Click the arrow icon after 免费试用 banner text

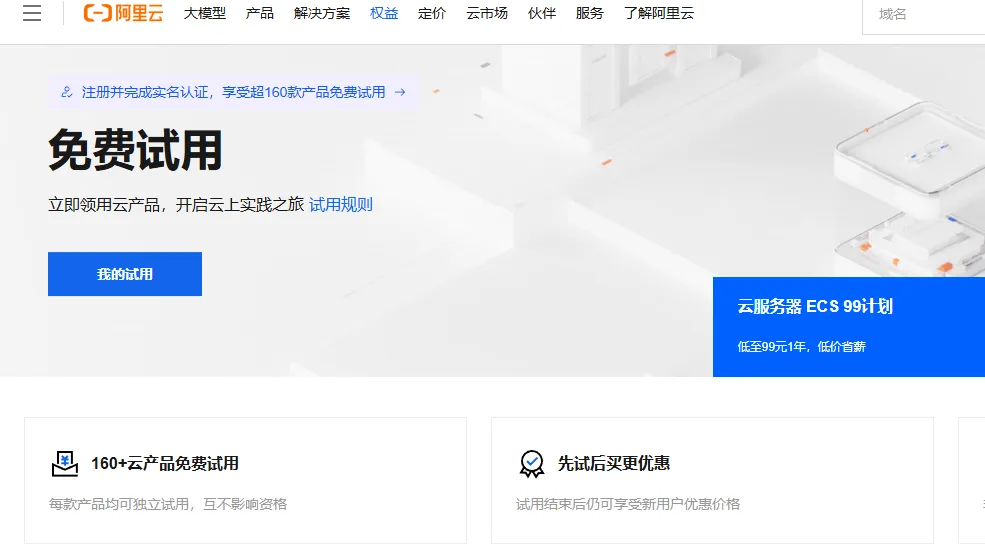point(400,92)
